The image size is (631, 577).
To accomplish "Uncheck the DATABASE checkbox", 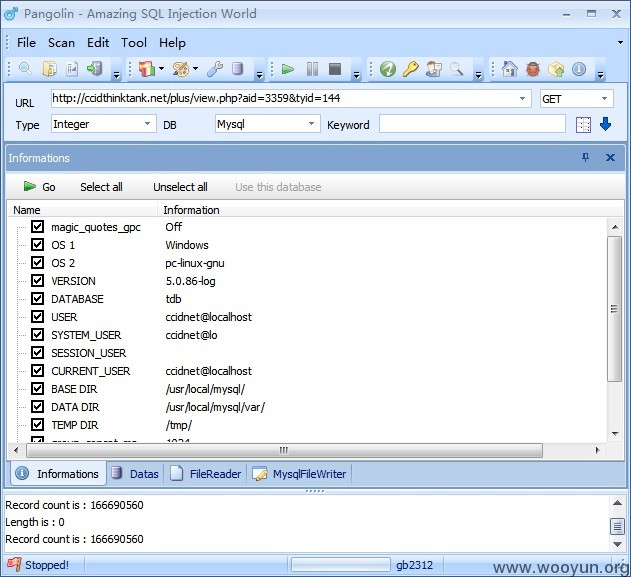I will click(x=37, y=299).
